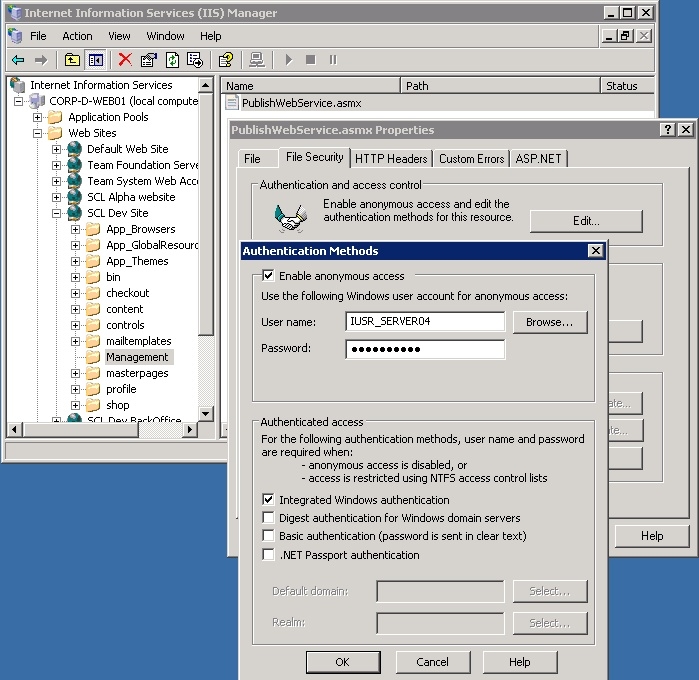The height and width of the screenshot is (680, 699).
Task: Click Cancel in Authentication Methods
Action: 432,662
